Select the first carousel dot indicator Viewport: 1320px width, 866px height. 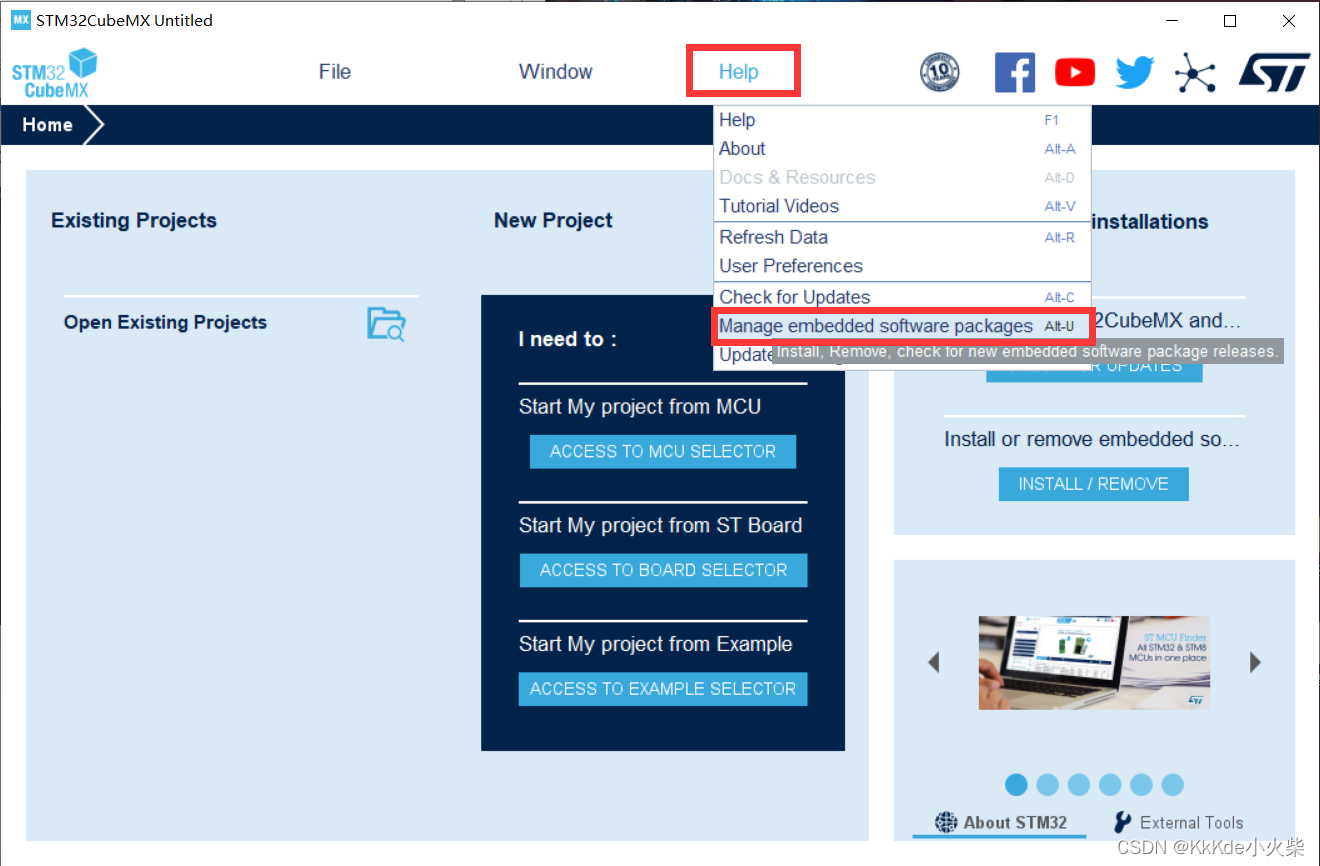(x=1016, y=785)
